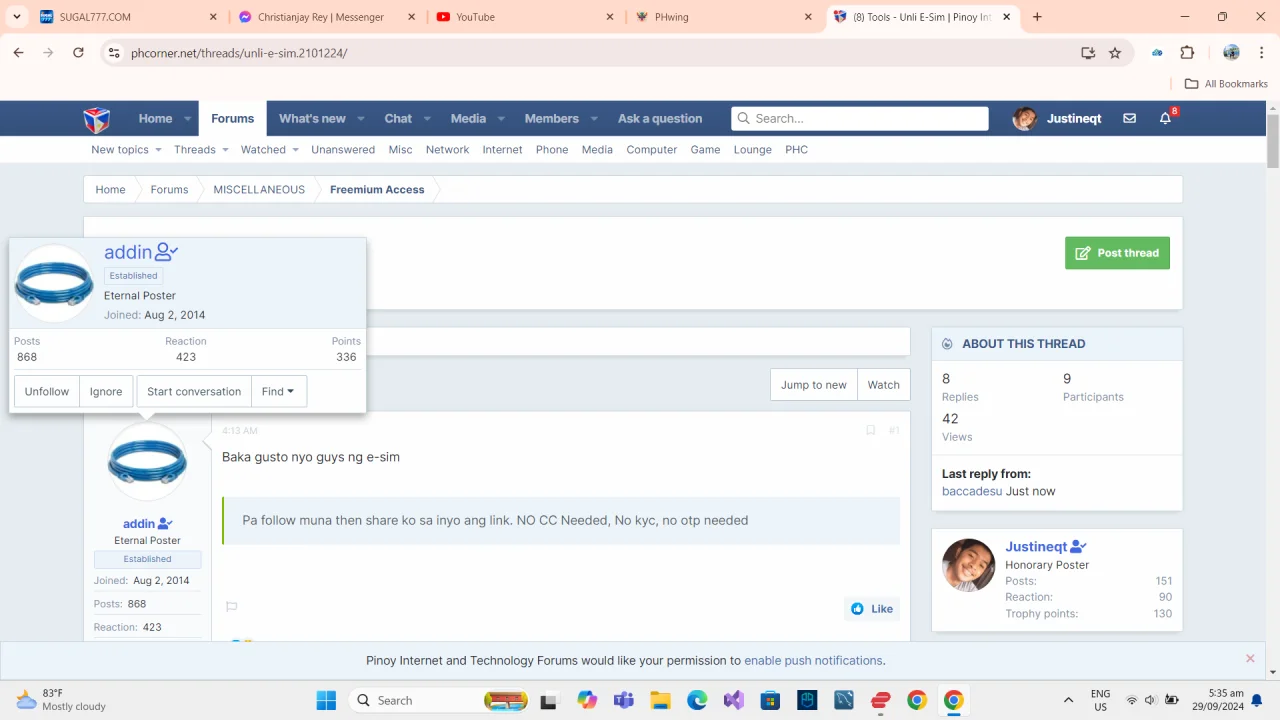1280x720 pixels.
Task: Go back to the previous page
Action: tap(18, 53)
